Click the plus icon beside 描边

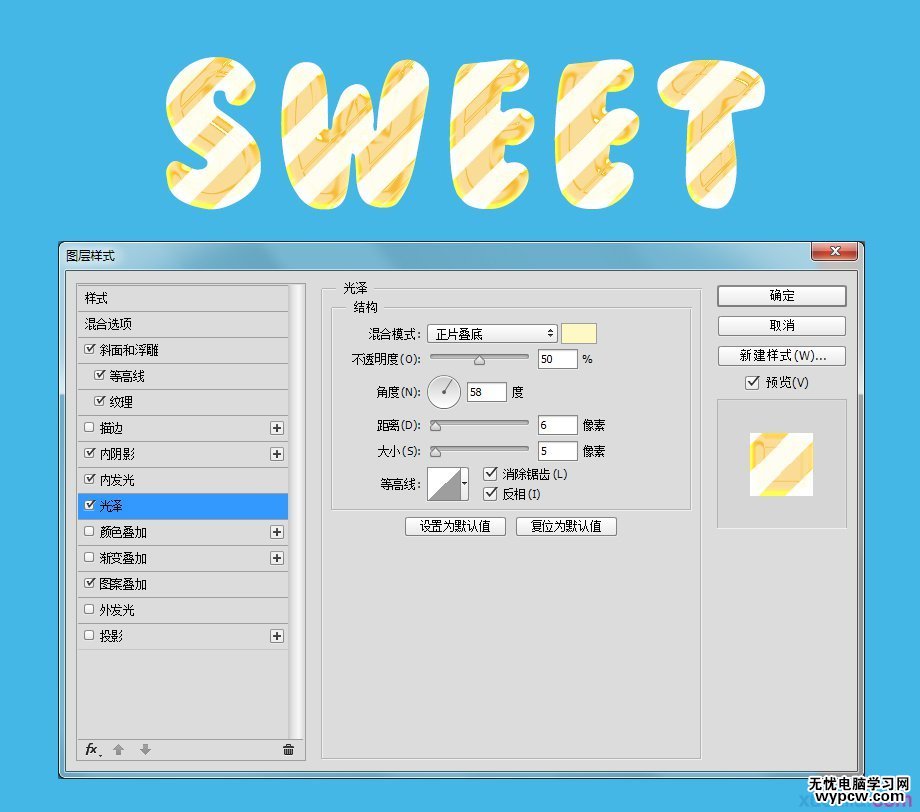(277, 427)
